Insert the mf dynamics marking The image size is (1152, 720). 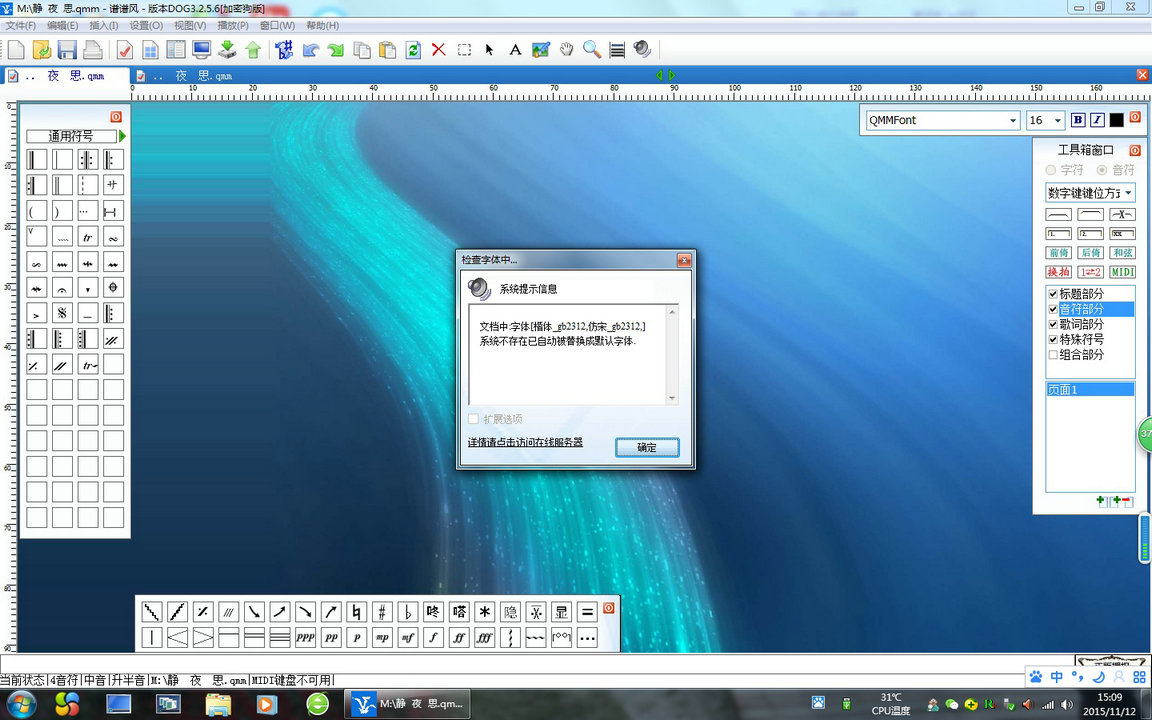coord(408,638)
